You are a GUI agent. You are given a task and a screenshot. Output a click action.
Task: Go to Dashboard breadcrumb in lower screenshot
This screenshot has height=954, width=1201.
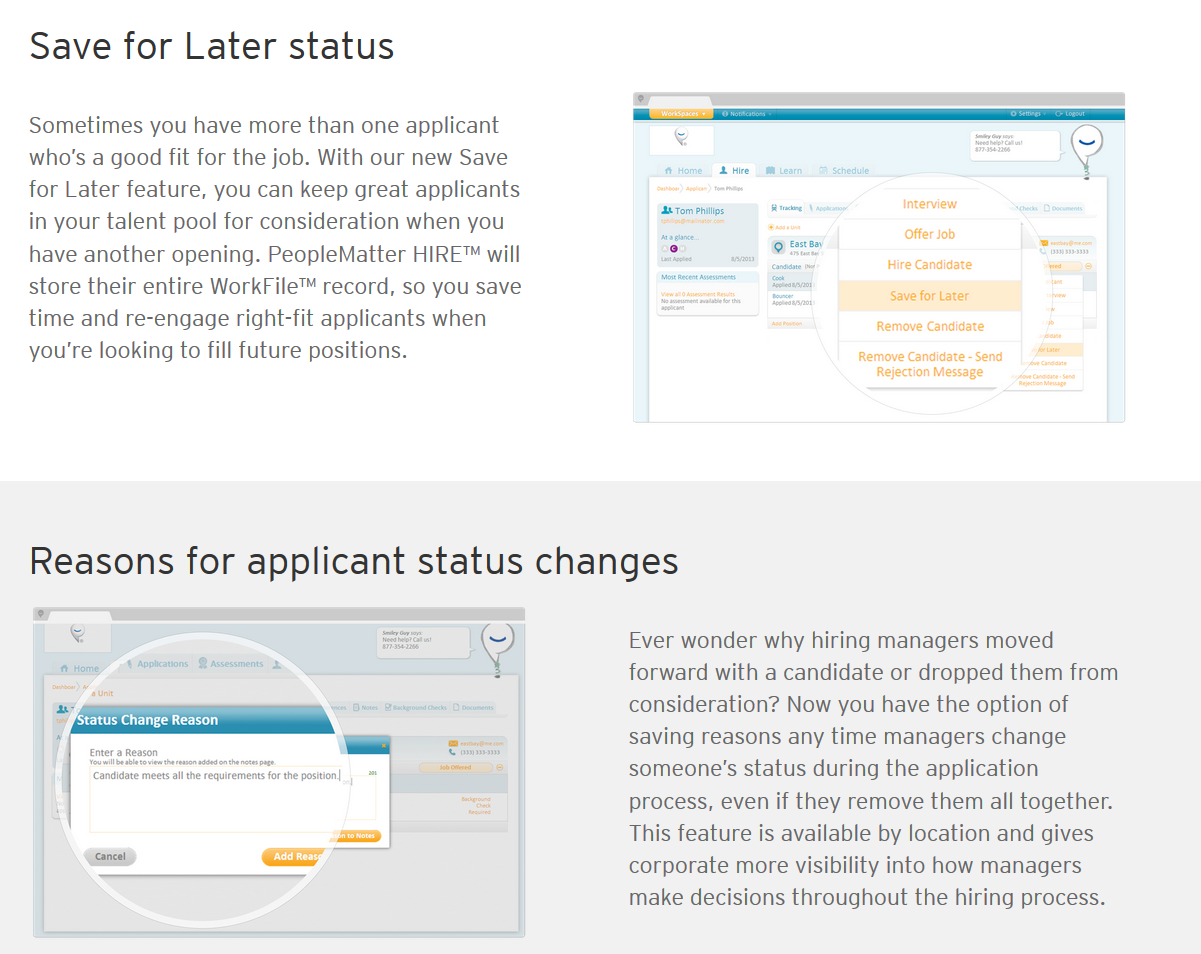(x=63, y=687)
